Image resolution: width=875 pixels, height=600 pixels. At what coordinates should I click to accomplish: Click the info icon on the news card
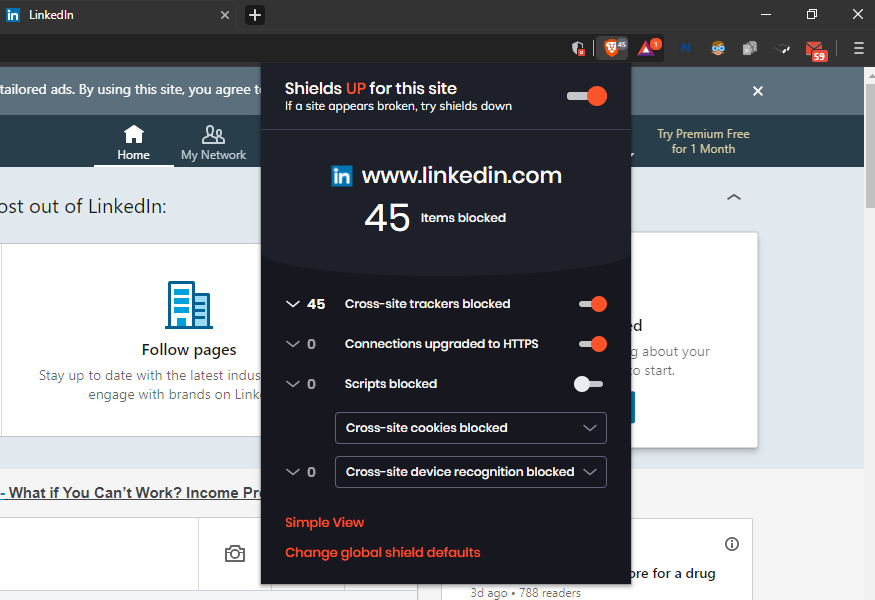pos(732,544)
